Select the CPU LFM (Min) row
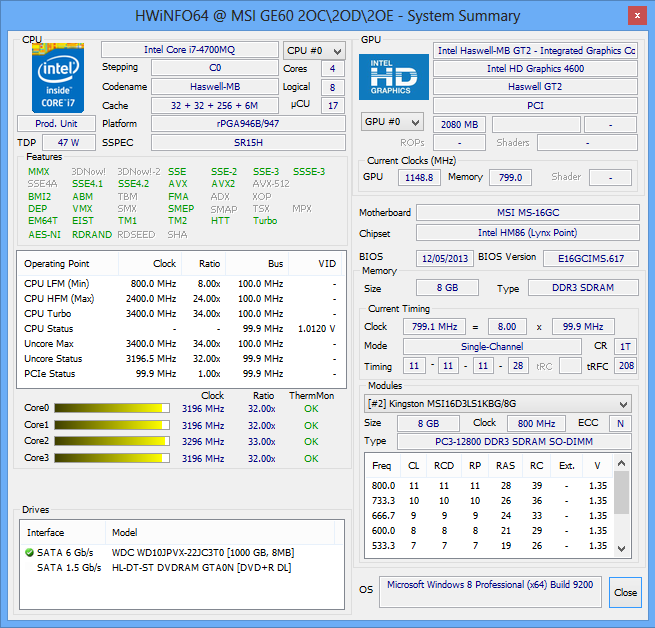The width and height of the screenshot is (655, 628). (x=180, y=284)
